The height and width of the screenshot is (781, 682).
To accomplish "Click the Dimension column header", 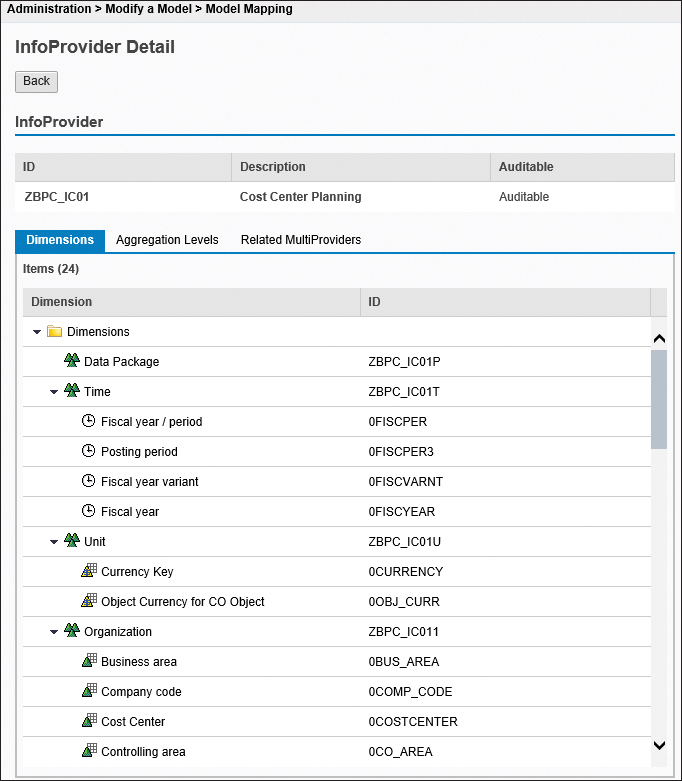I will click(x=191, y=302).
